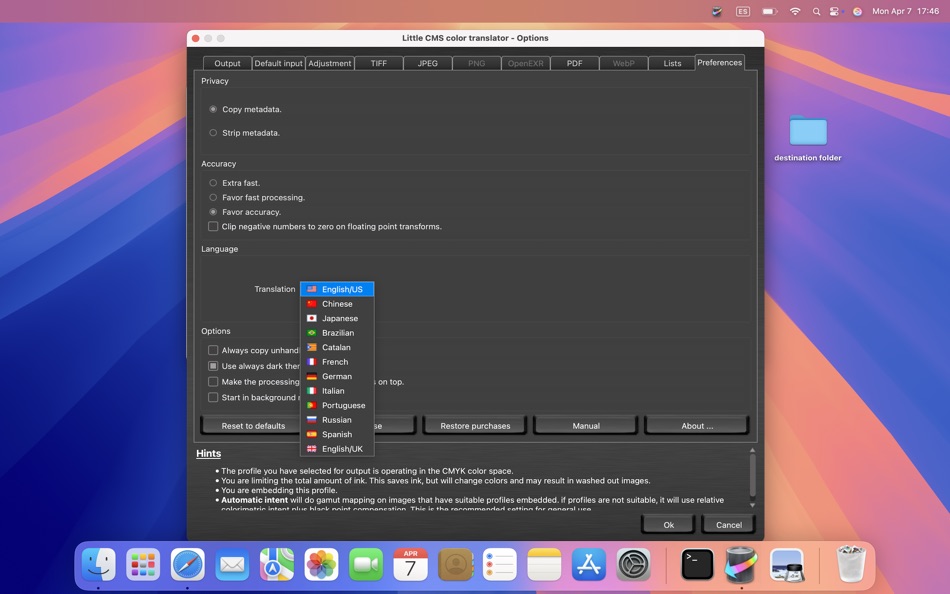Viewport: 950px width, 594px height.
Task: Click the paint can color translator dock icon
Action: 742,564
